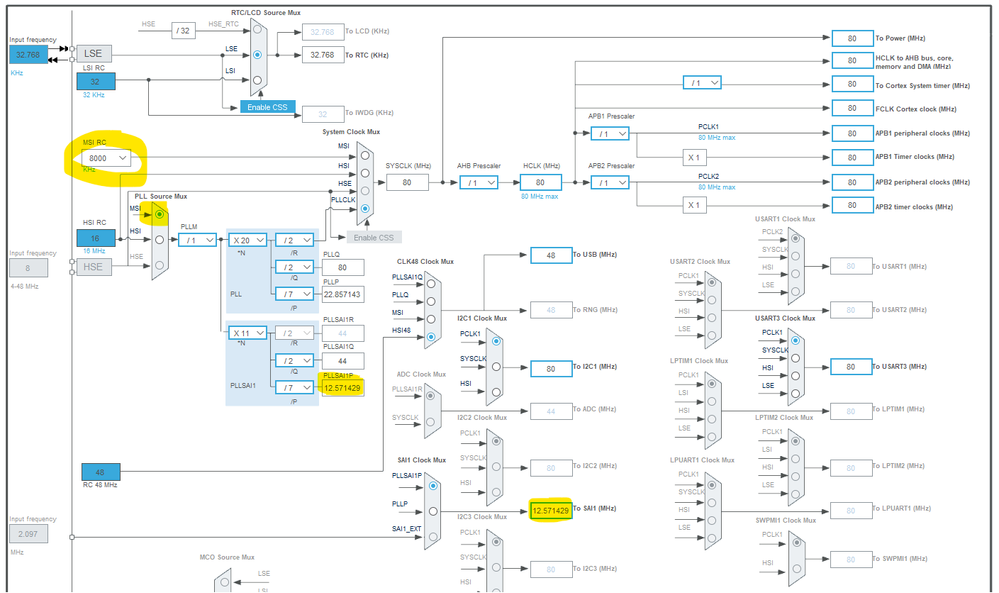Select SYSCLK in USART3 Clock Mux
Viewport: 999px width, 593px height.
click(x=795, y=358)
